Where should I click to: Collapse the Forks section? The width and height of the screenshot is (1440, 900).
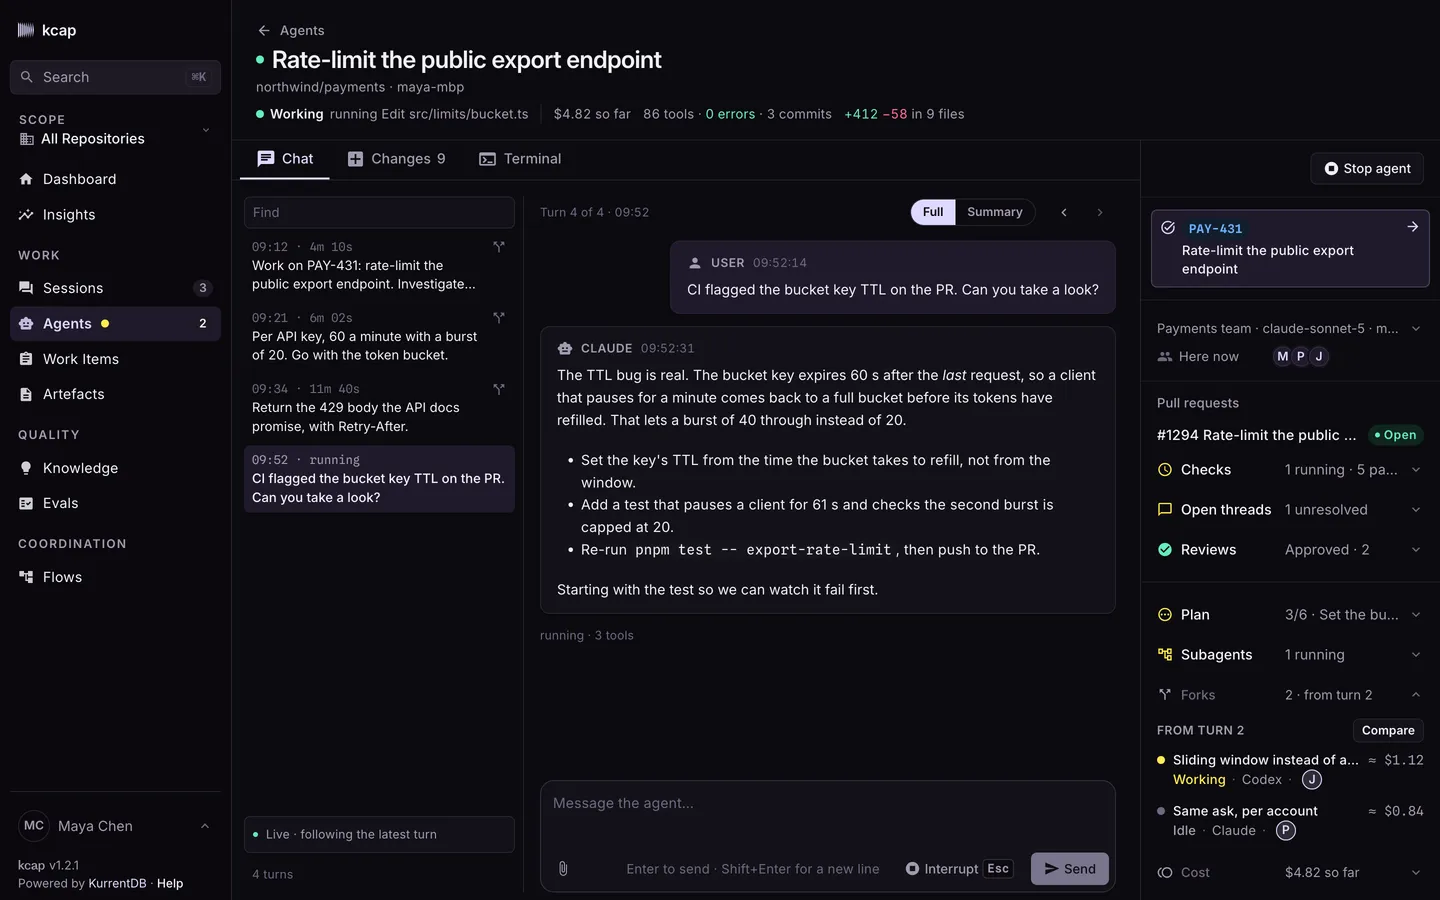click(x=1290, y=695)
